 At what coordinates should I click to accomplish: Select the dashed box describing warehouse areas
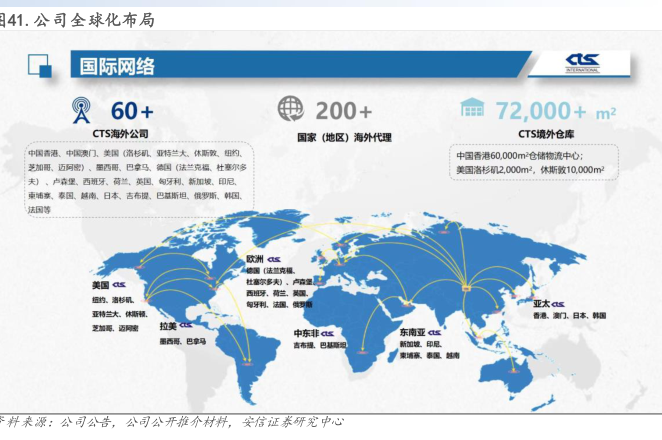tap(533, 163)
